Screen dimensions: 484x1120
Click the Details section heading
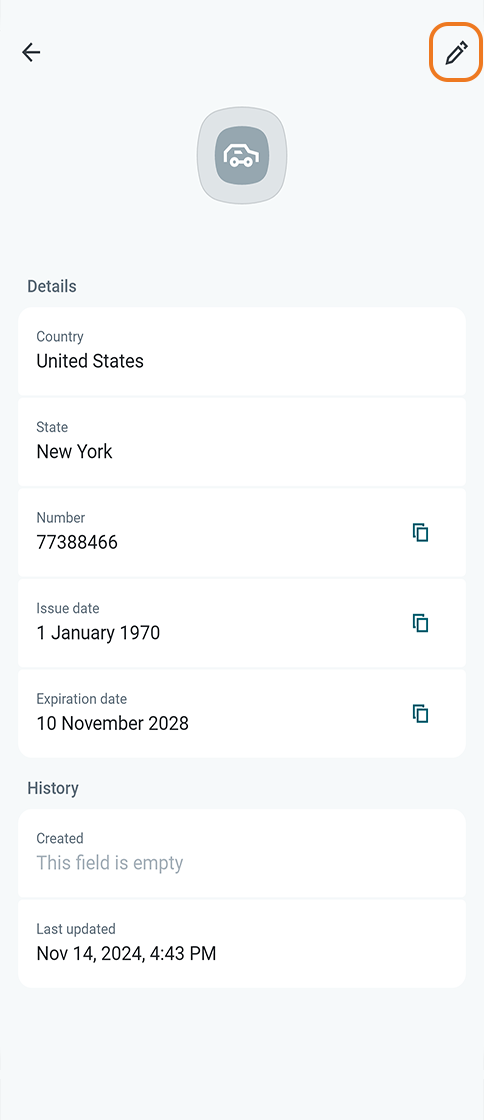point(51,286)
